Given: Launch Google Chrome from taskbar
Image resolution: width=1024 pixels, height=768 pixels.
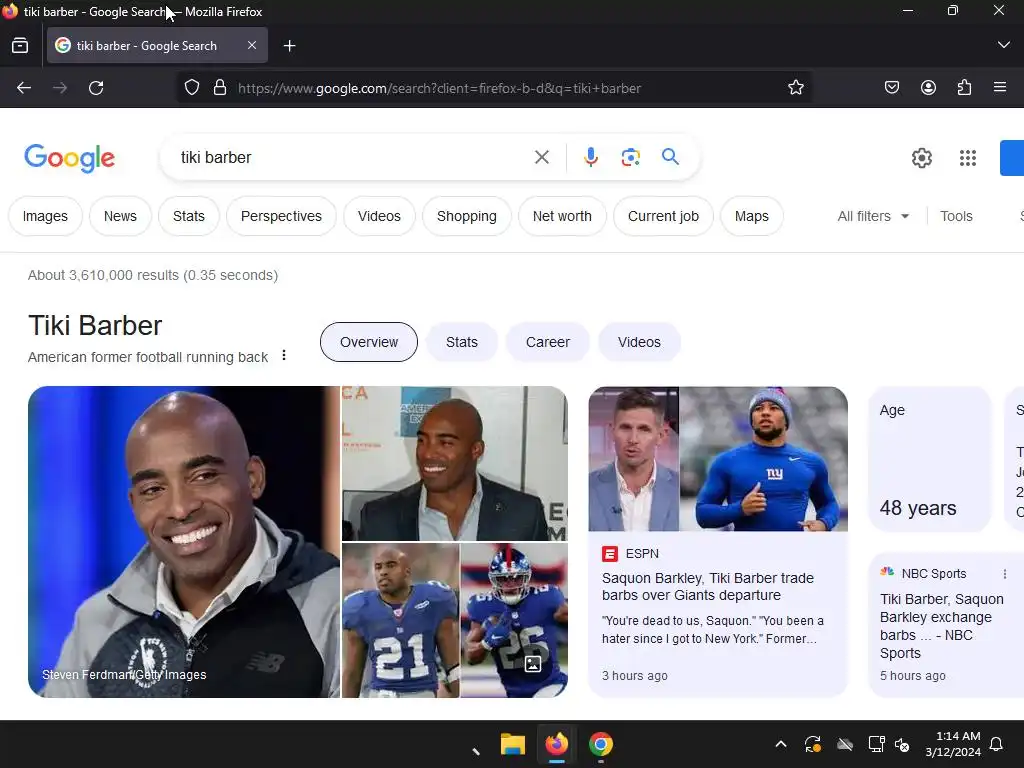Looking at the screenshot, I should click(600, 744).
